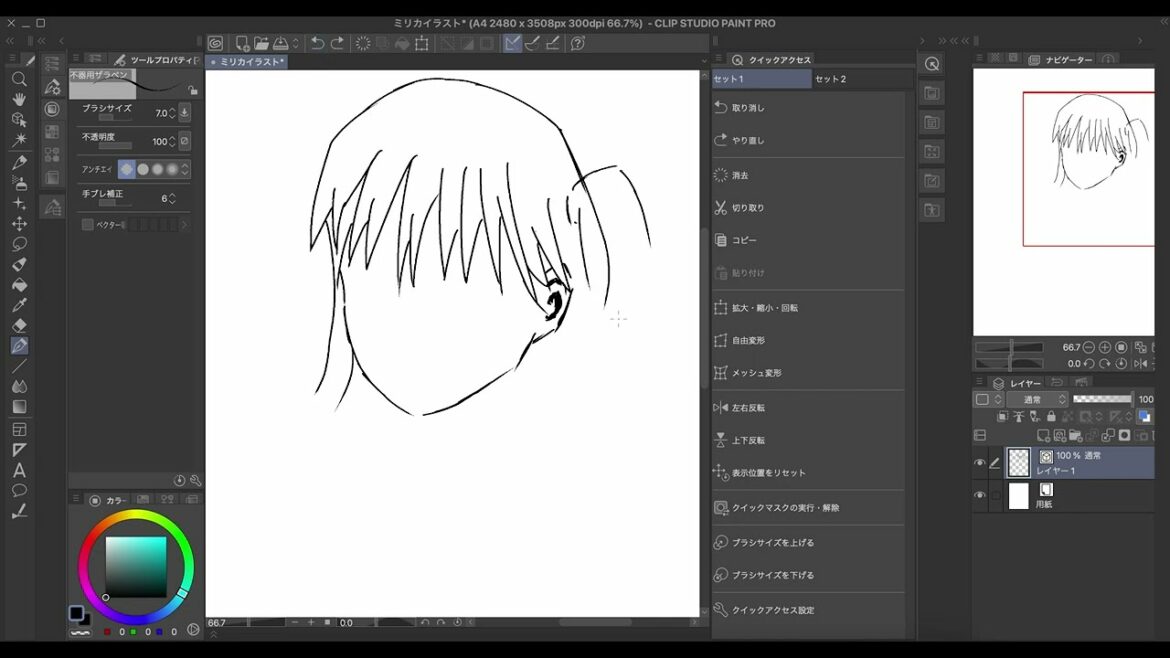
Task: Choose the Eyedropper tool
Action: click(x=19, y=305)
